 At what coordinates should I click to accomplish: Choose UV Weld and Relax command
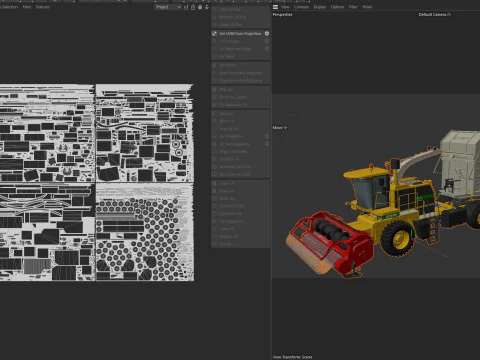point(237,49)
